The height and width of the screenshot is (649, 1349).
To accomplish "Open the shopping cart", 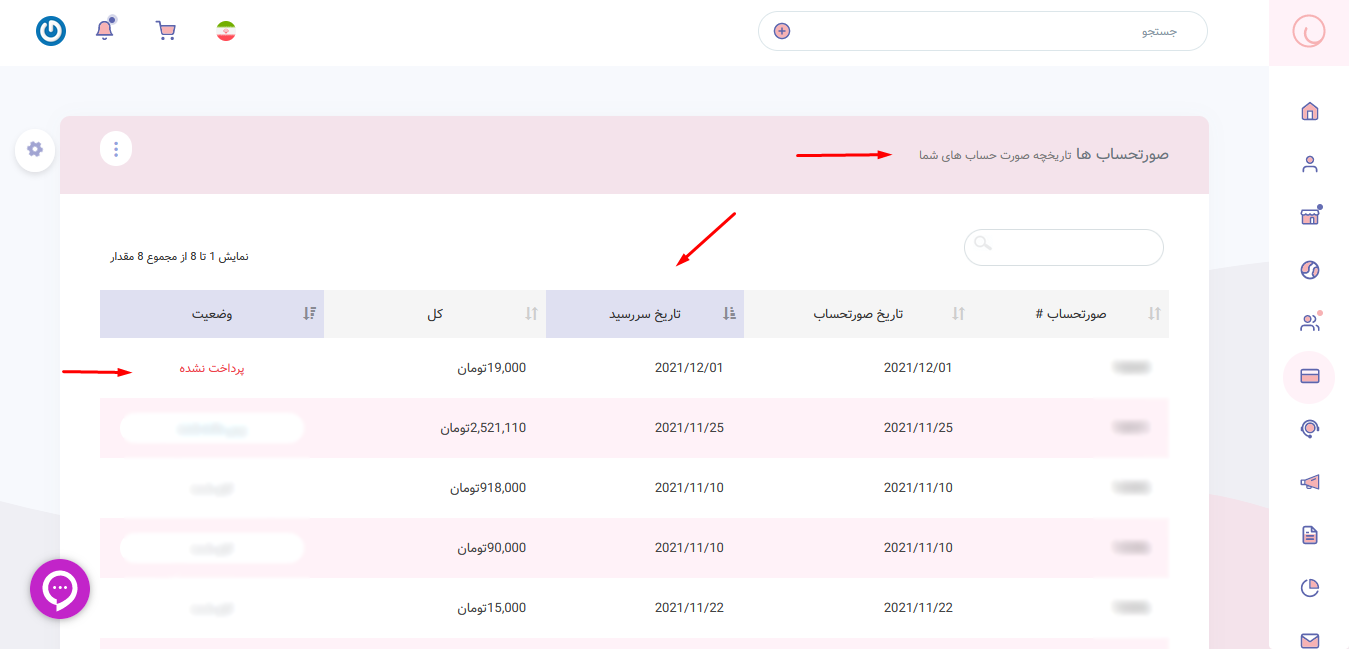I will coord(166,31).
